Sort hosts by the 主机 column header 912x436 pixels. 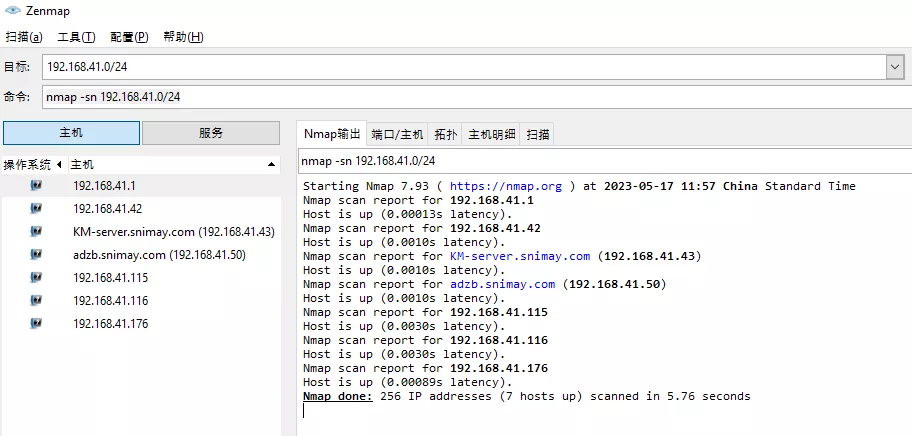click(x=170, y=164)
